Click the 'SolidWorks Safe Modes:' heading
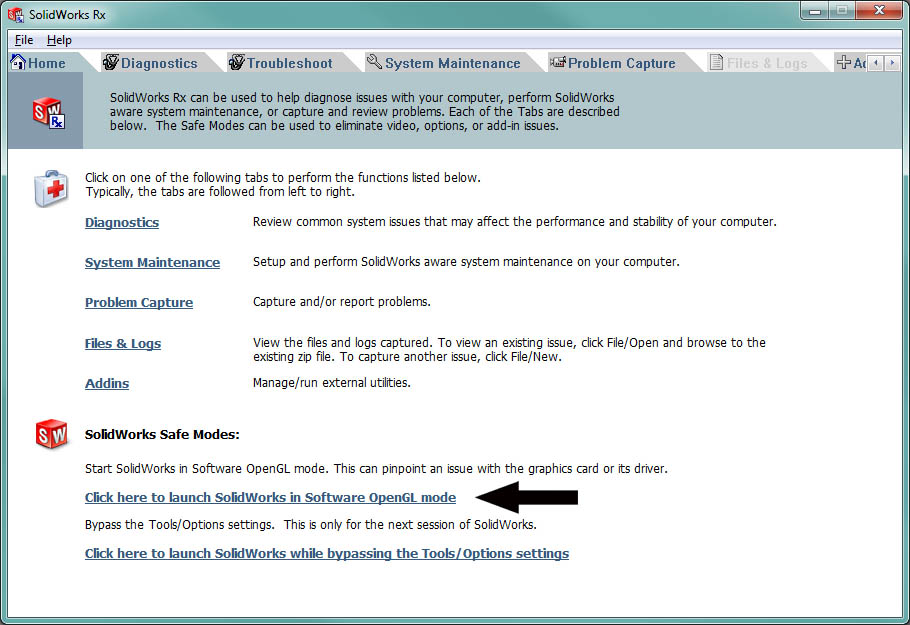This screenshot has height=625, width=910. (162, 435)
